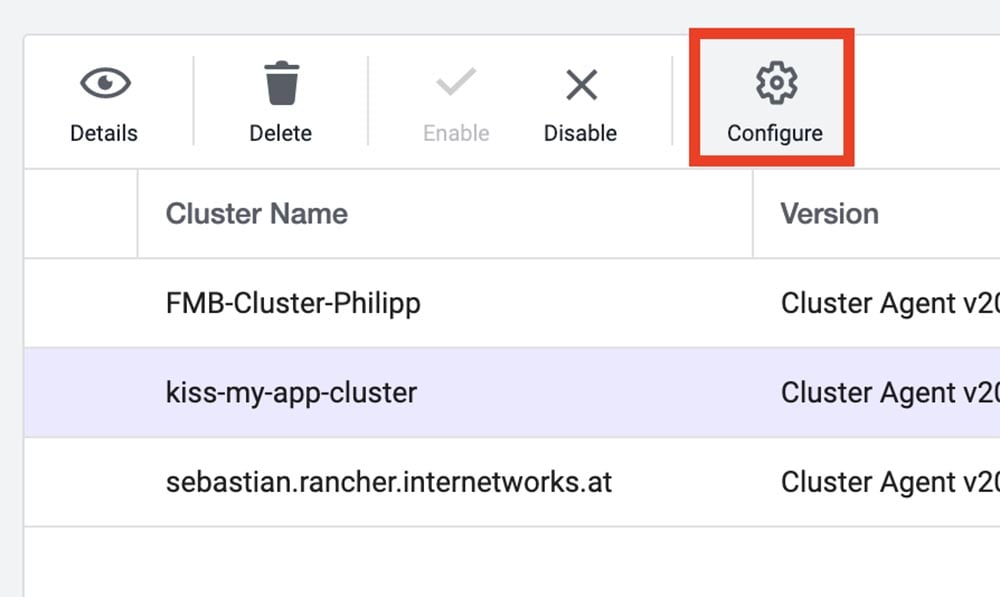Sort by the Version column header

point(829,213)
